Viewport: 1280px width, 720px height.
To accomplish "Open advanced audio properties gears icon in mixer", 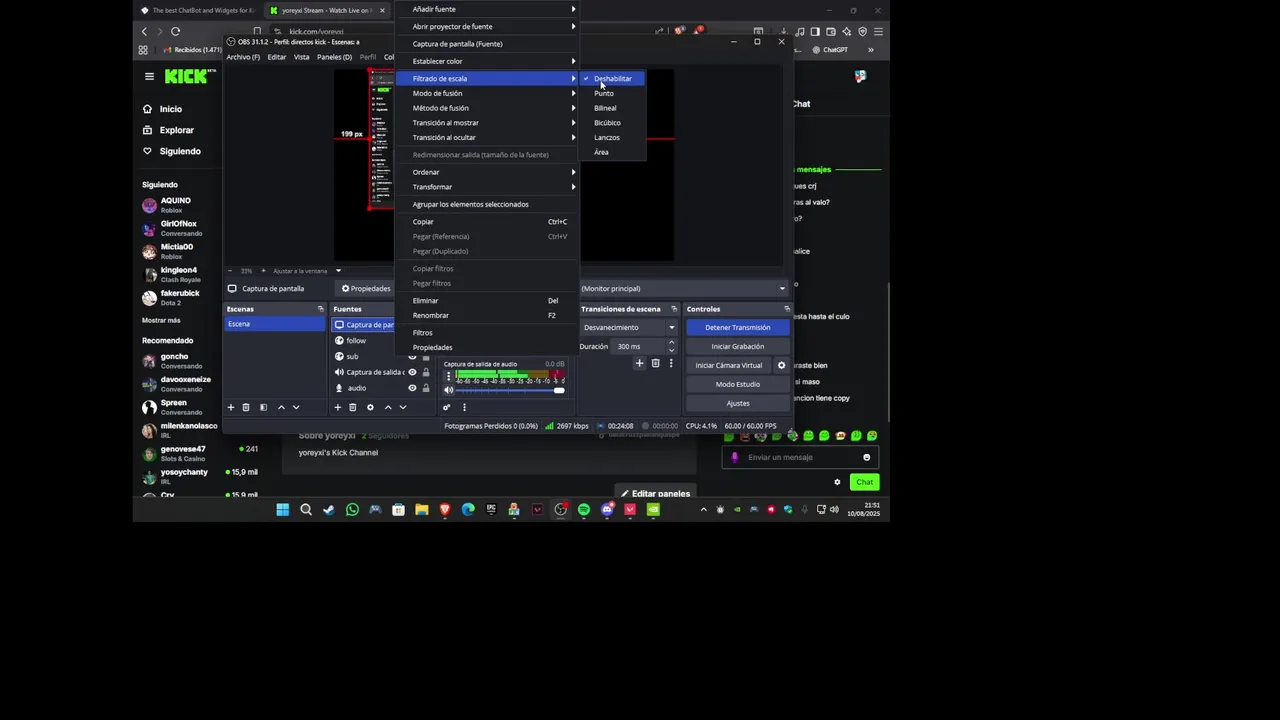I will tap(447, 407).
